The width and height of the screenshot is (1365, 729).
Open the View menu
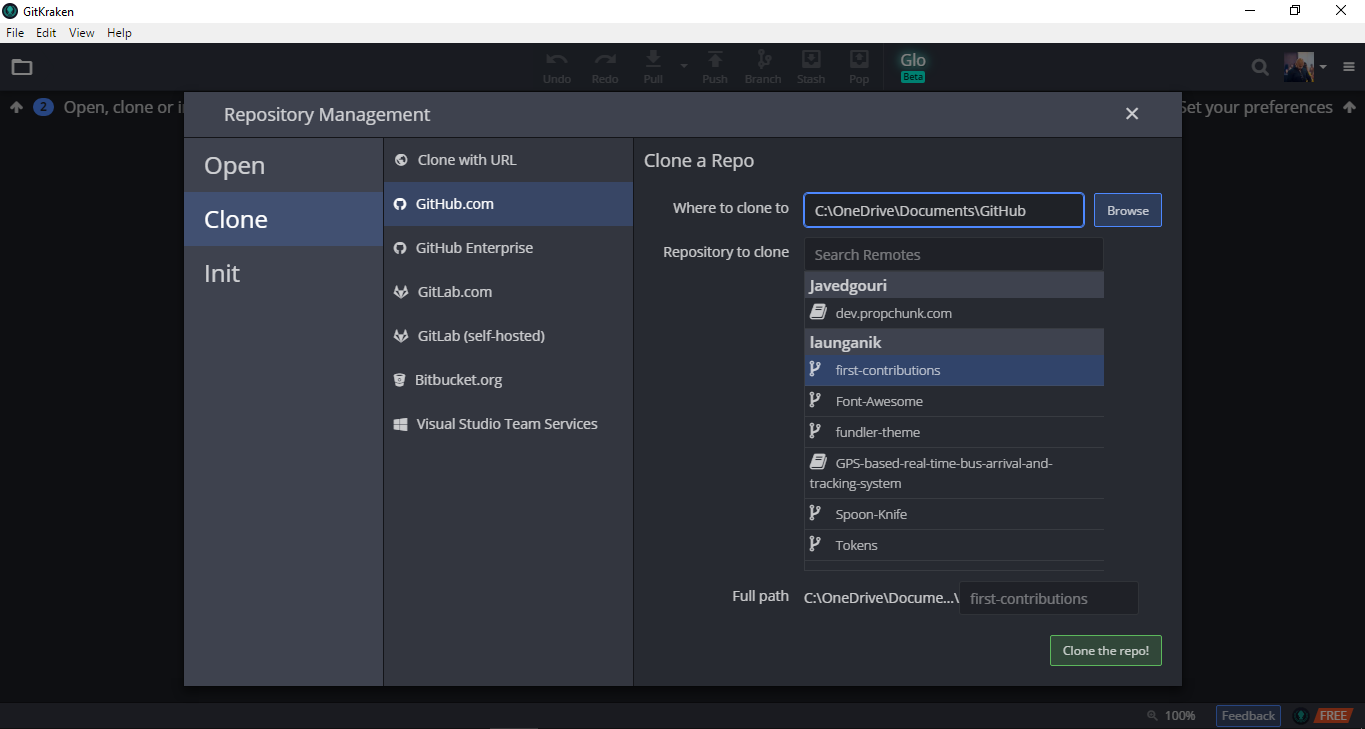coord(82,33)
